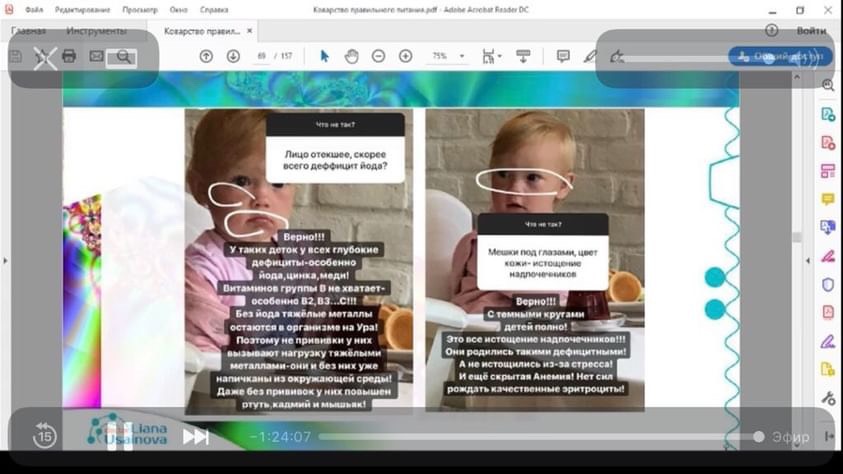Rewind video 15 seconds
The width and height of the screenshot is (843, 474).
pyautogui.click(x=45, y=435)
